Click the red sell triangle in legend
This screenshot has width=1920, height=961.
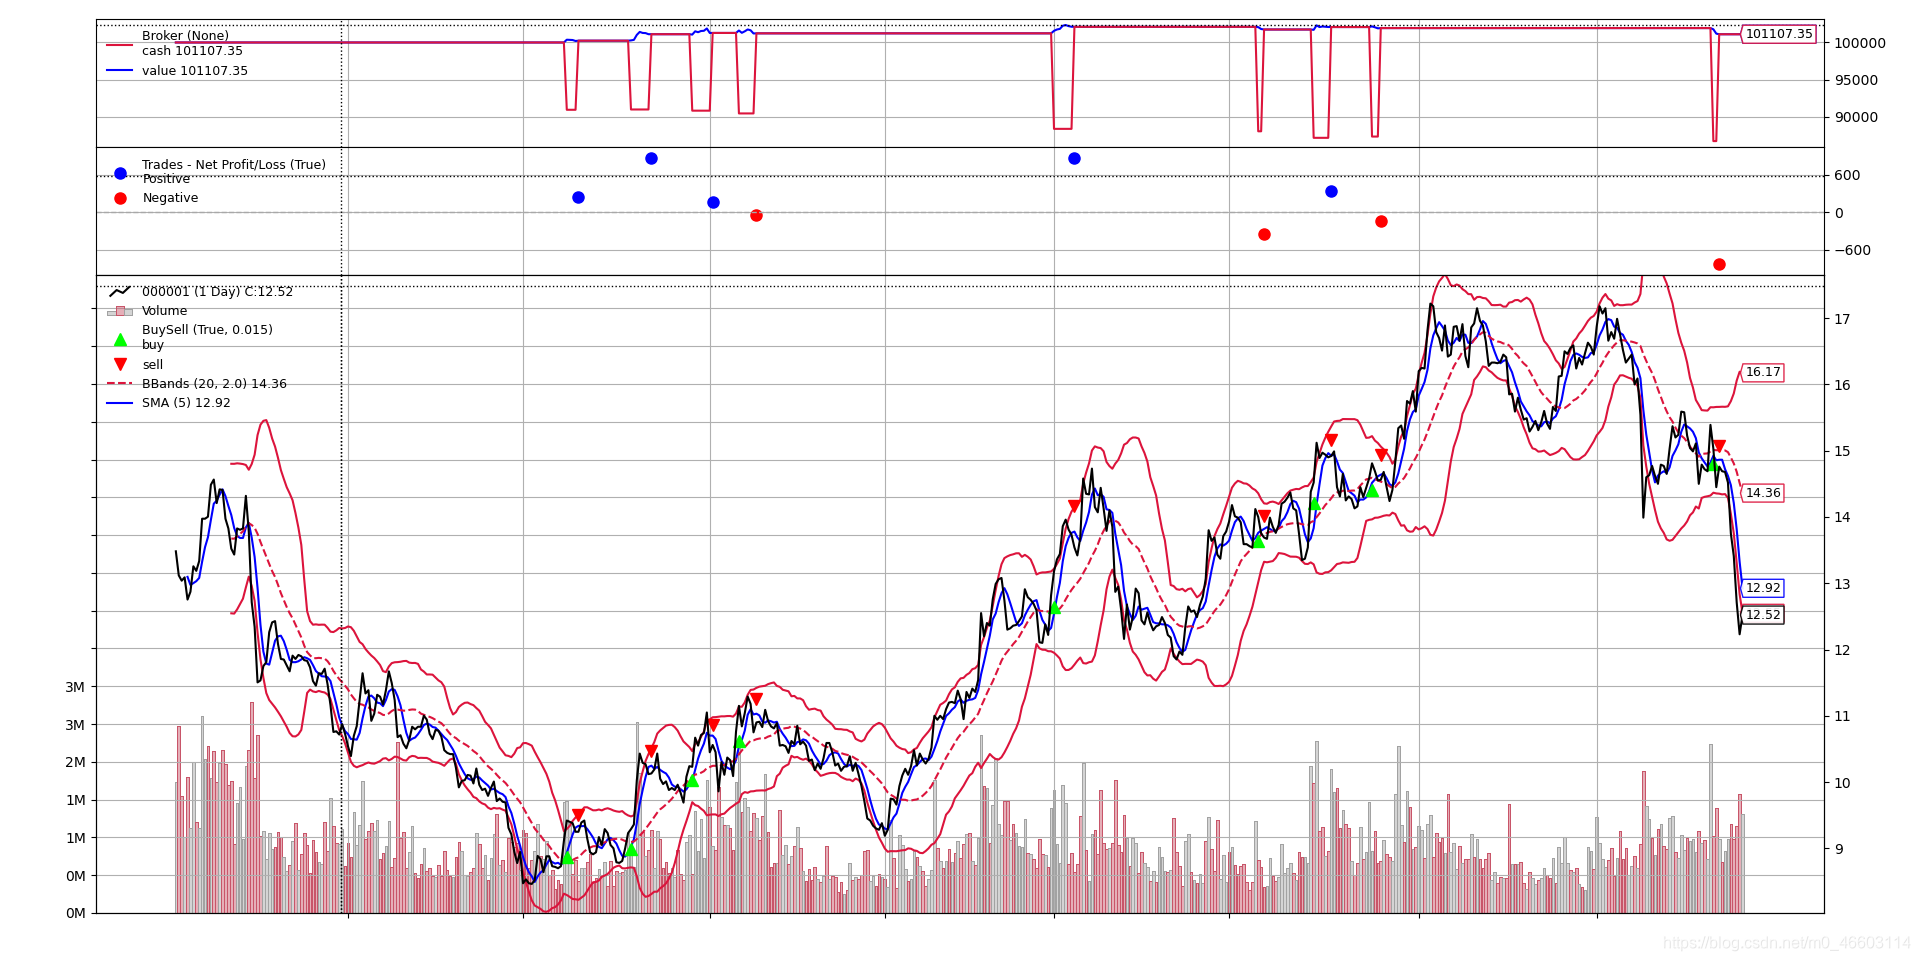(x=120, y=365)
